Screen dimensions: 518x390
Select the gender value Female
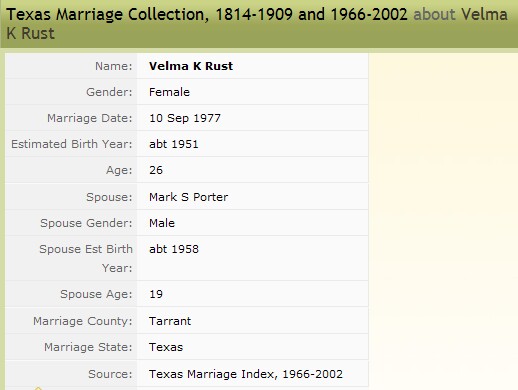[169, 92]
